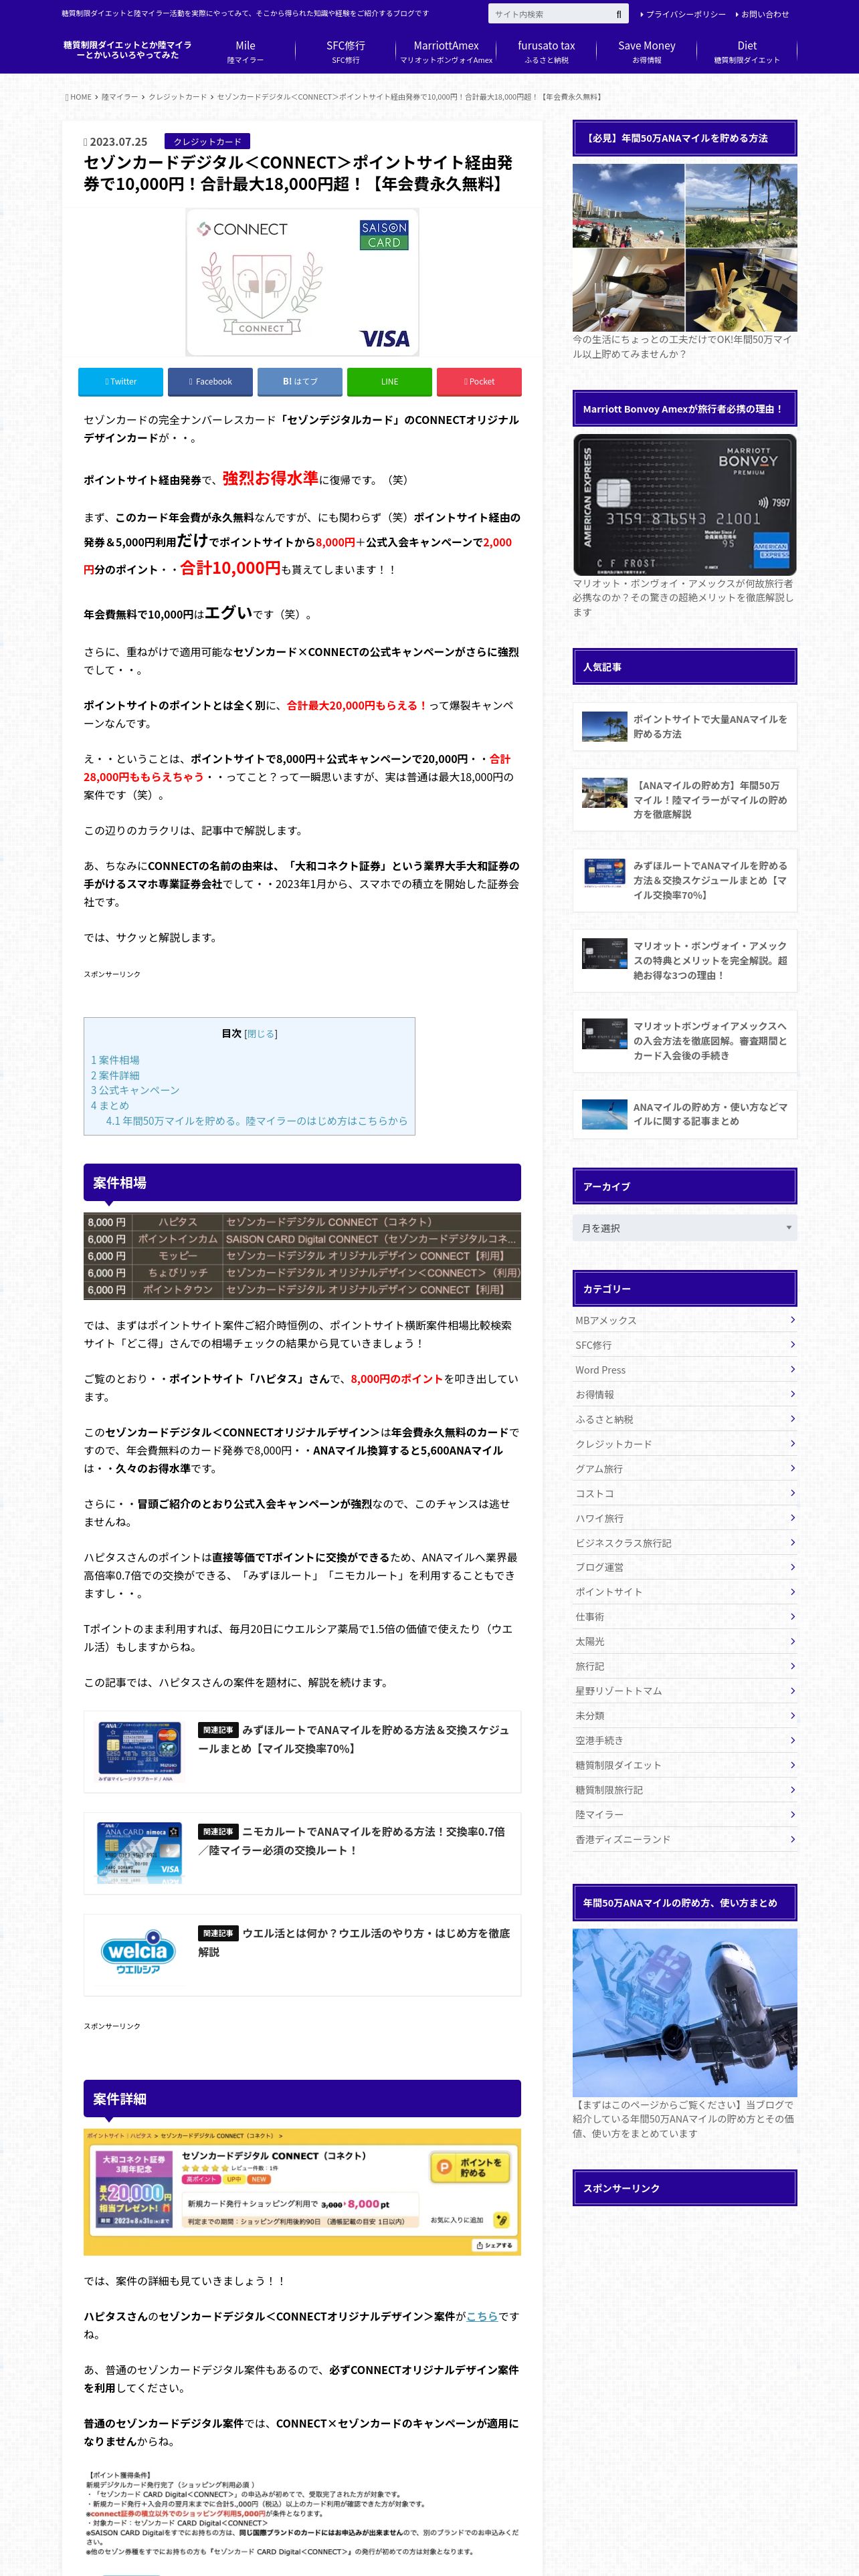The height and width of the screenshot is (2576, 859).
Task: Open the ふるさと納税 category
Action: pos(684,1419)
